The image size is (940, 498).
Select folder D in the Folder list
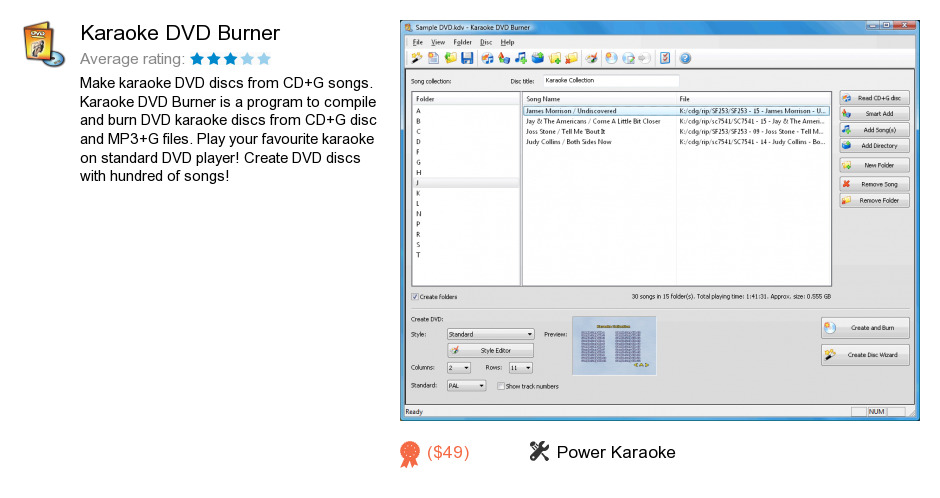[466, 142]
